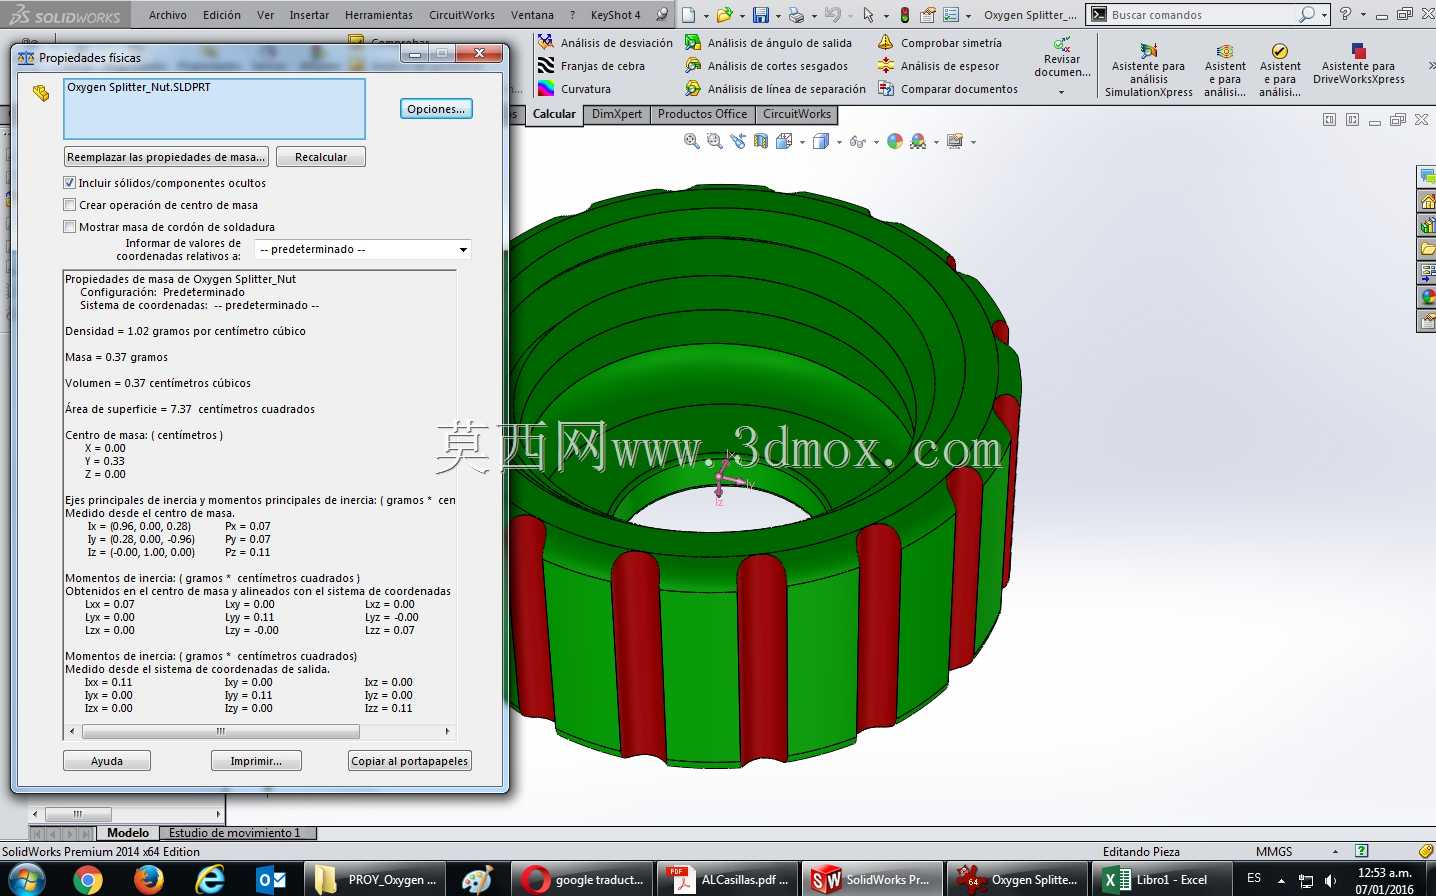Start Asistente para análisis SimulationXpress
The height and width of the screenshot is (896, 1436).
click(x=1148, y=70)
